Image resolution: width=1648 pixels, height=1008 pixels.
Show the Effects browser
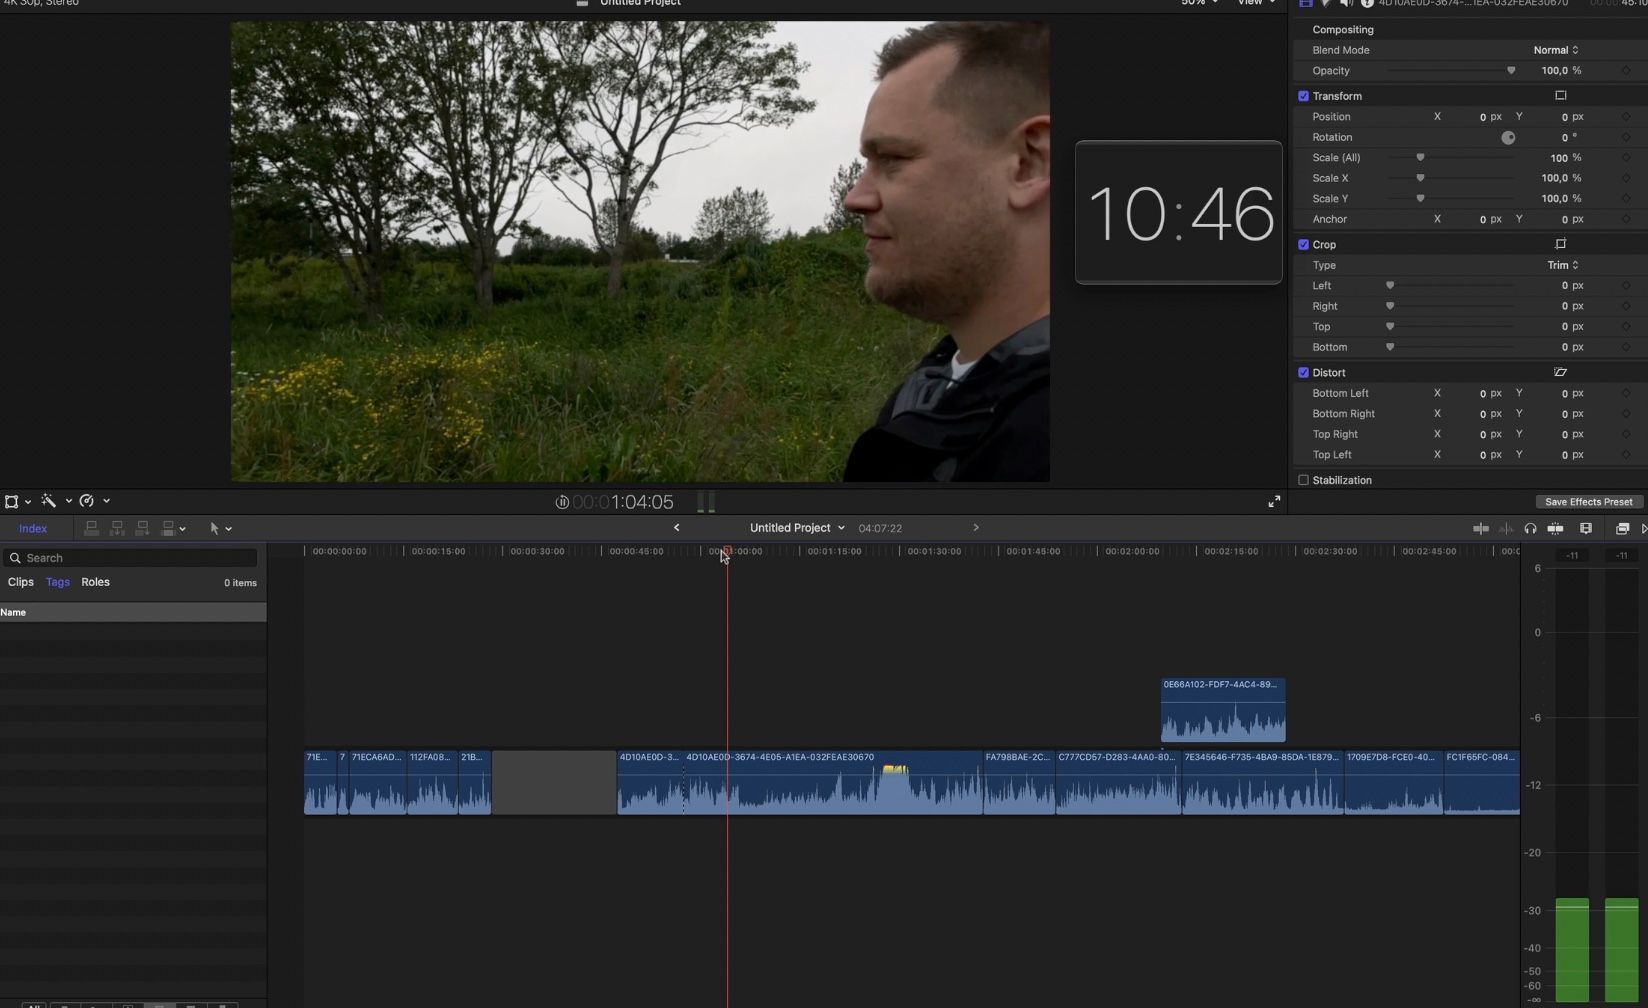point(1622,528)
